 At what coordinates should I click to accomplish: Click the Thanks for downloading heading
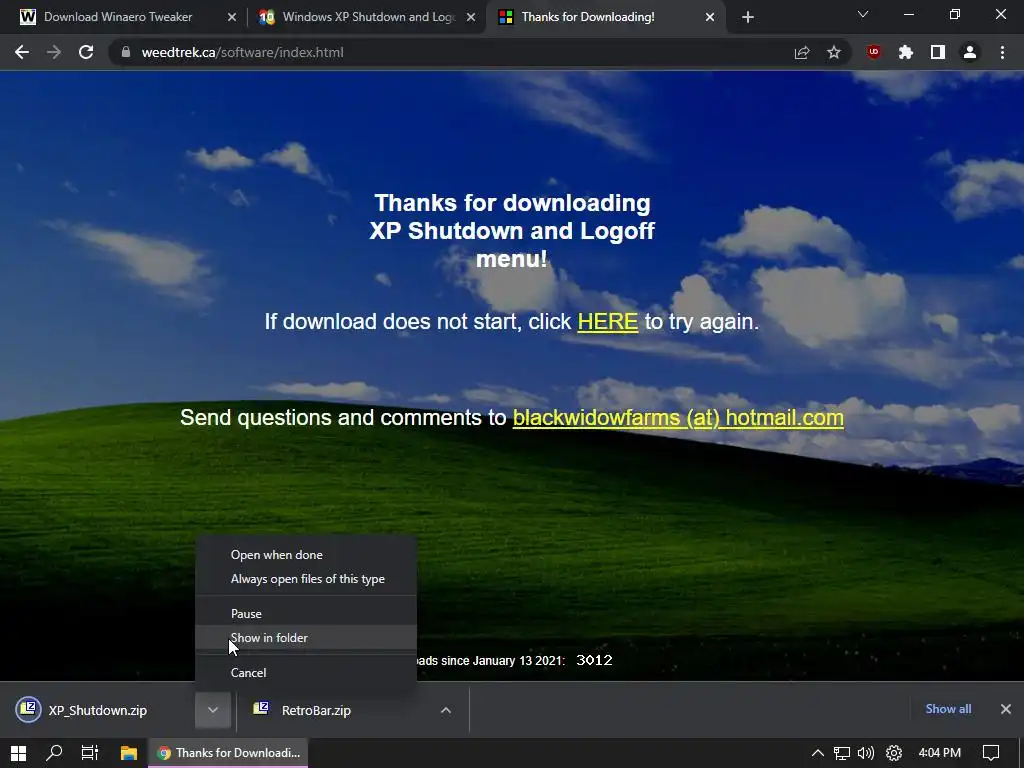coord(512,231)
